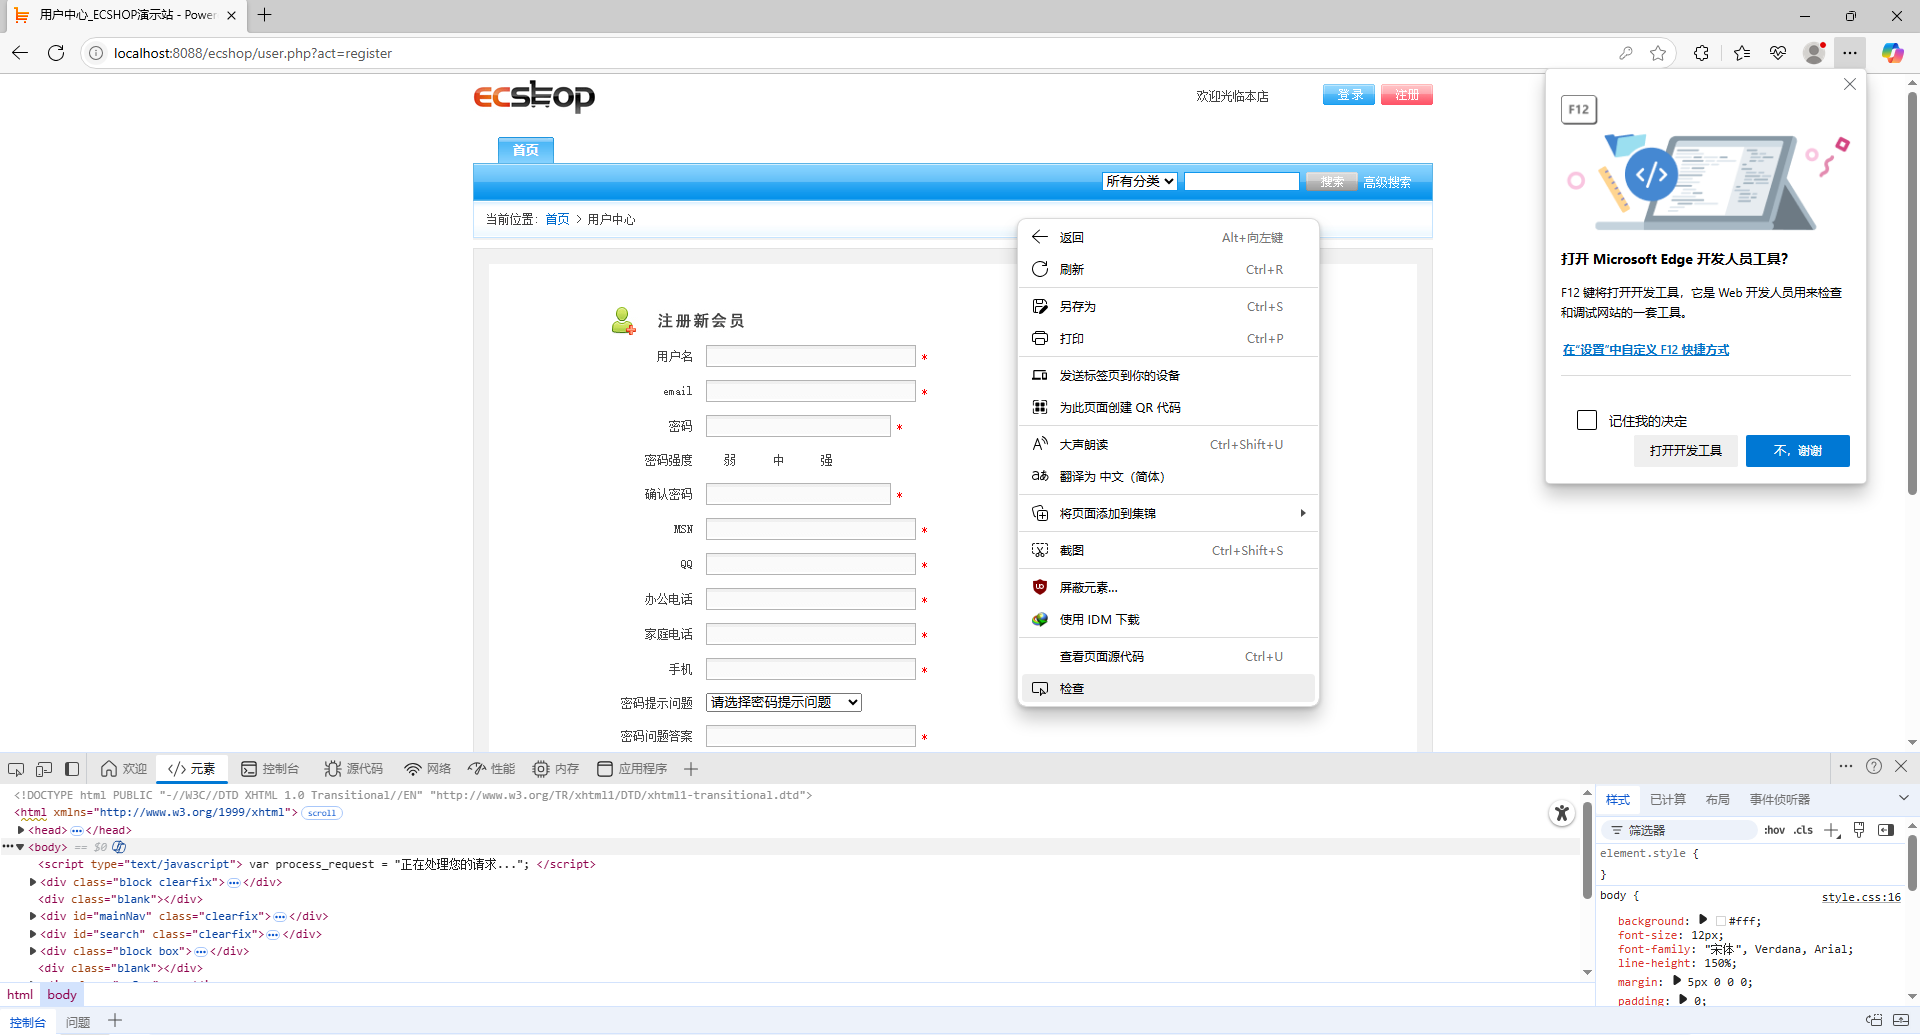This screenshot has height=1035, width=1920.
Task: Expand quick view panel icon at bottom right
Action: coord(1901,1020)
